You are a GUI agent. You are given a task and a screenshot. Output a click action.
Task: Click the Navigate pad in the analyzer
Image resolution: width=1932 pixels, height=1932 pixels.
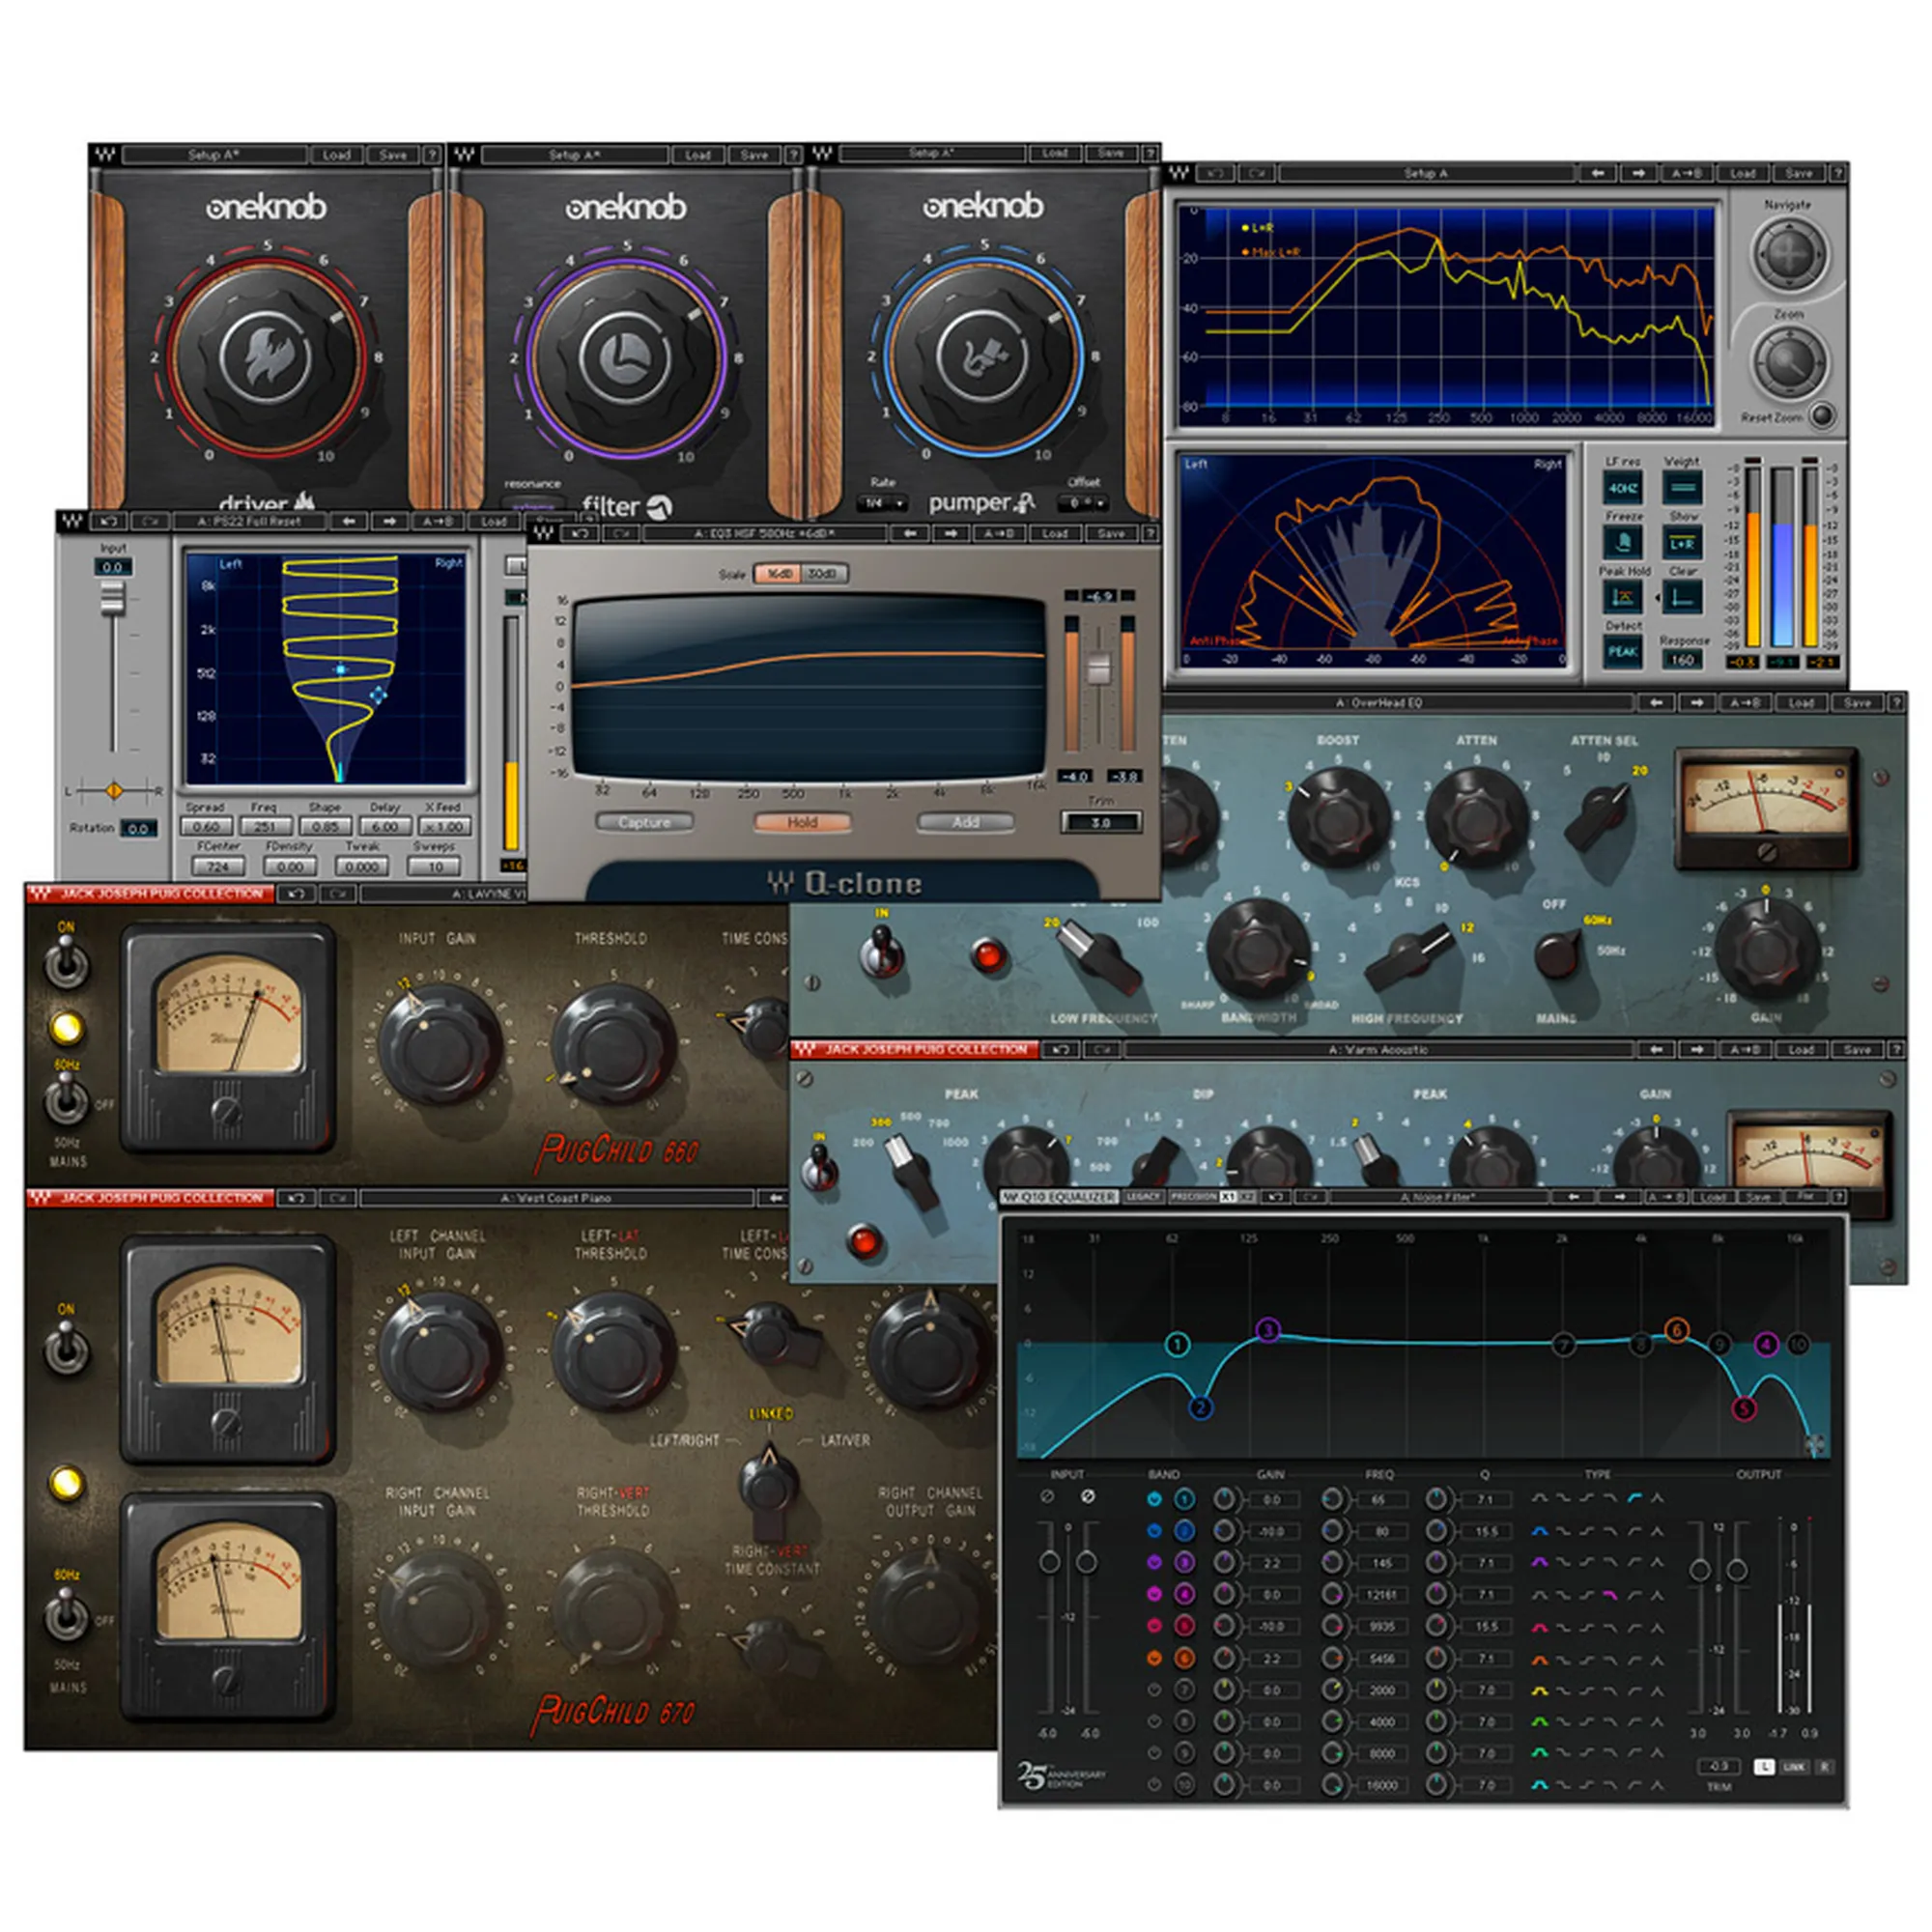[x=1789, y=254]
